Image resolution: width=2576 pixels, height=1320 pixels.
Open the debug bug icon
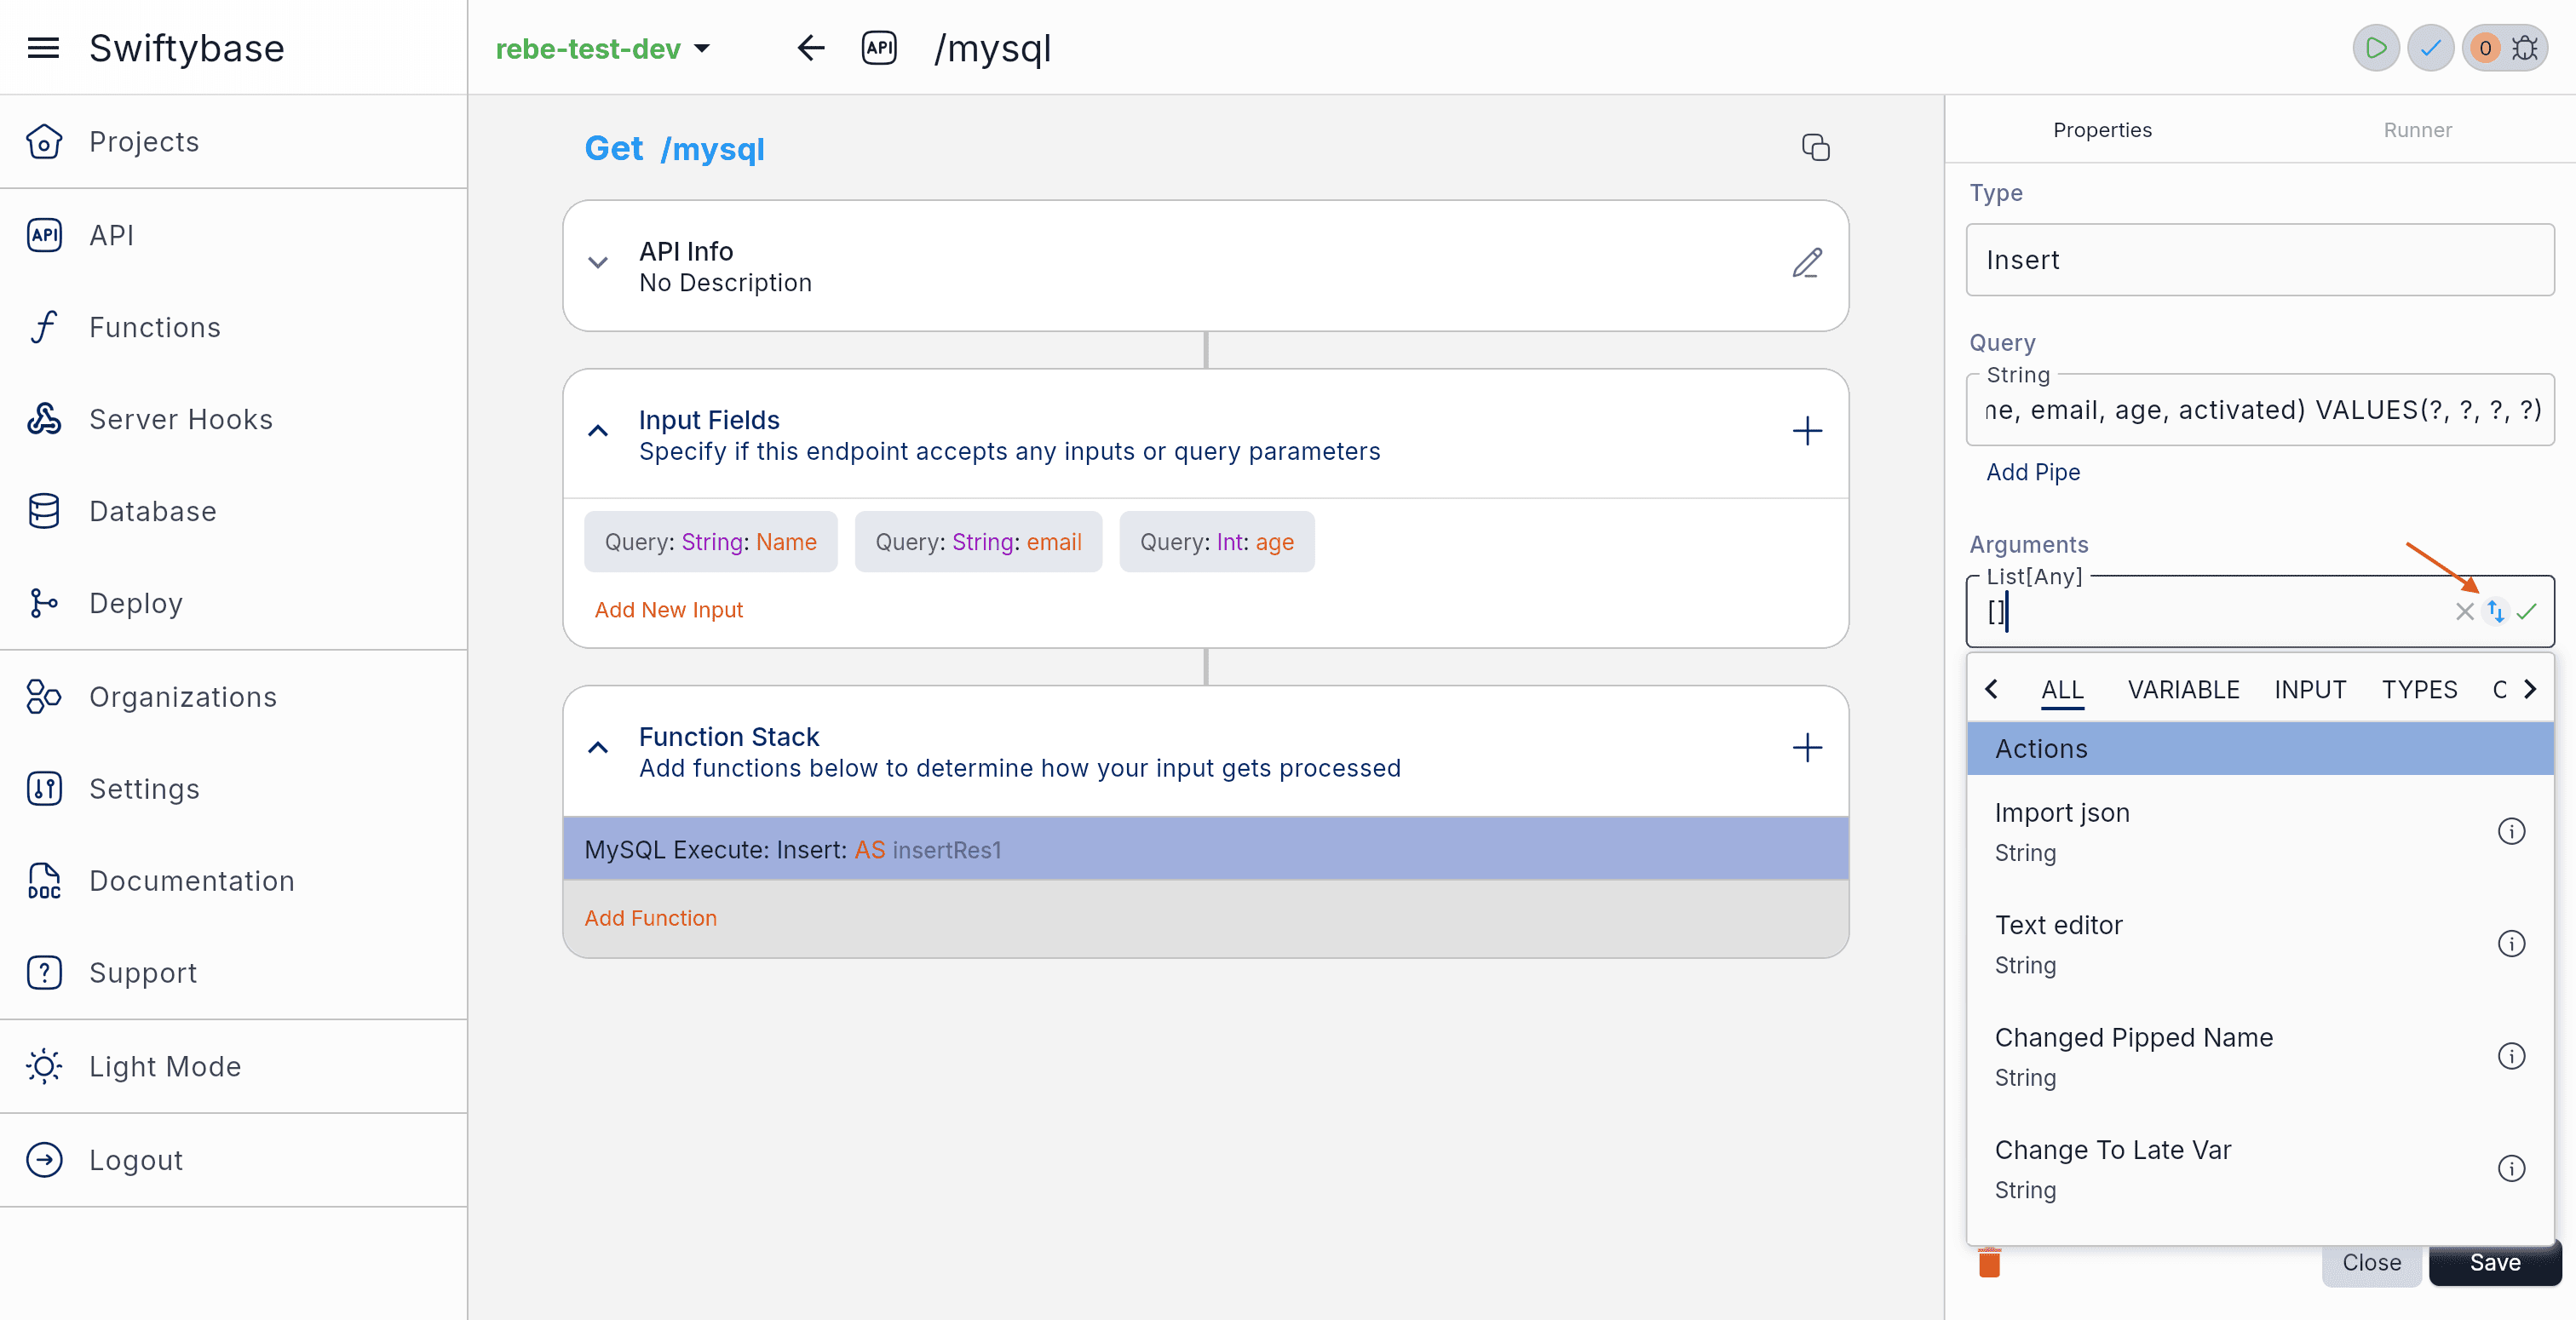pyautogui.click(x=2525, y=48)
